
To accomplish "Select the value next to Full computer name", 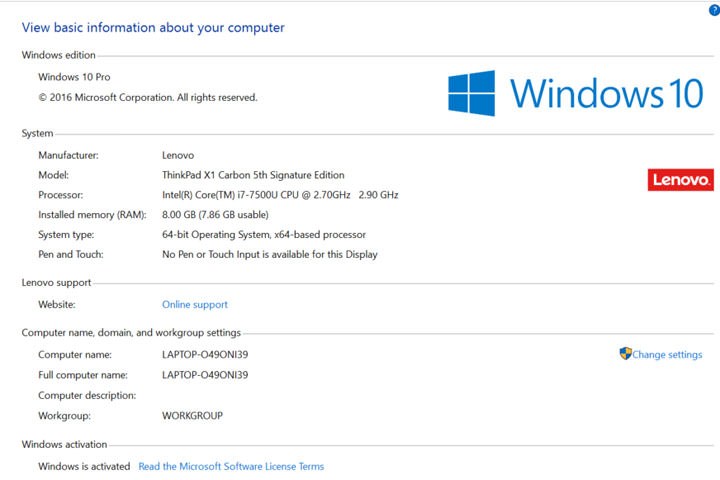I will tap(204, 375).
